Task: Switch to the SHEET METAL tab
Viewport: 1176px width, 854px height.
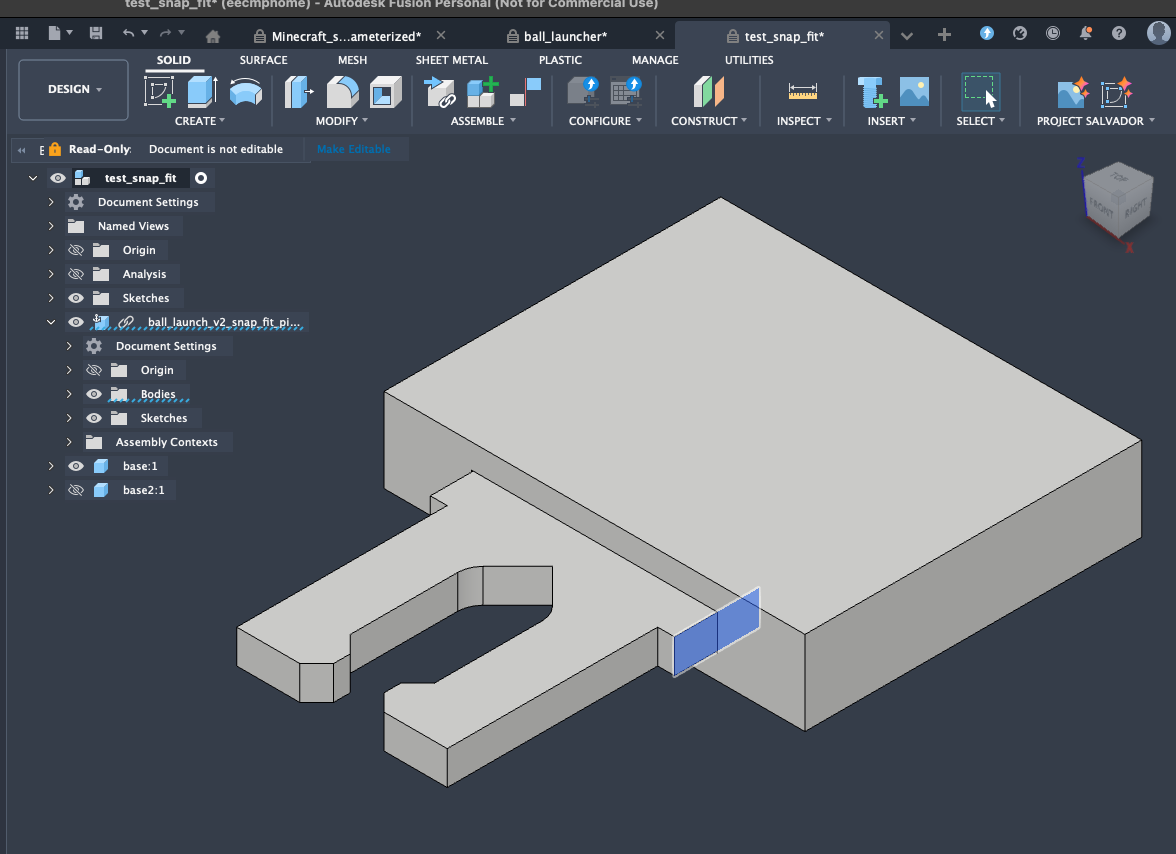Action: (451, 60)
